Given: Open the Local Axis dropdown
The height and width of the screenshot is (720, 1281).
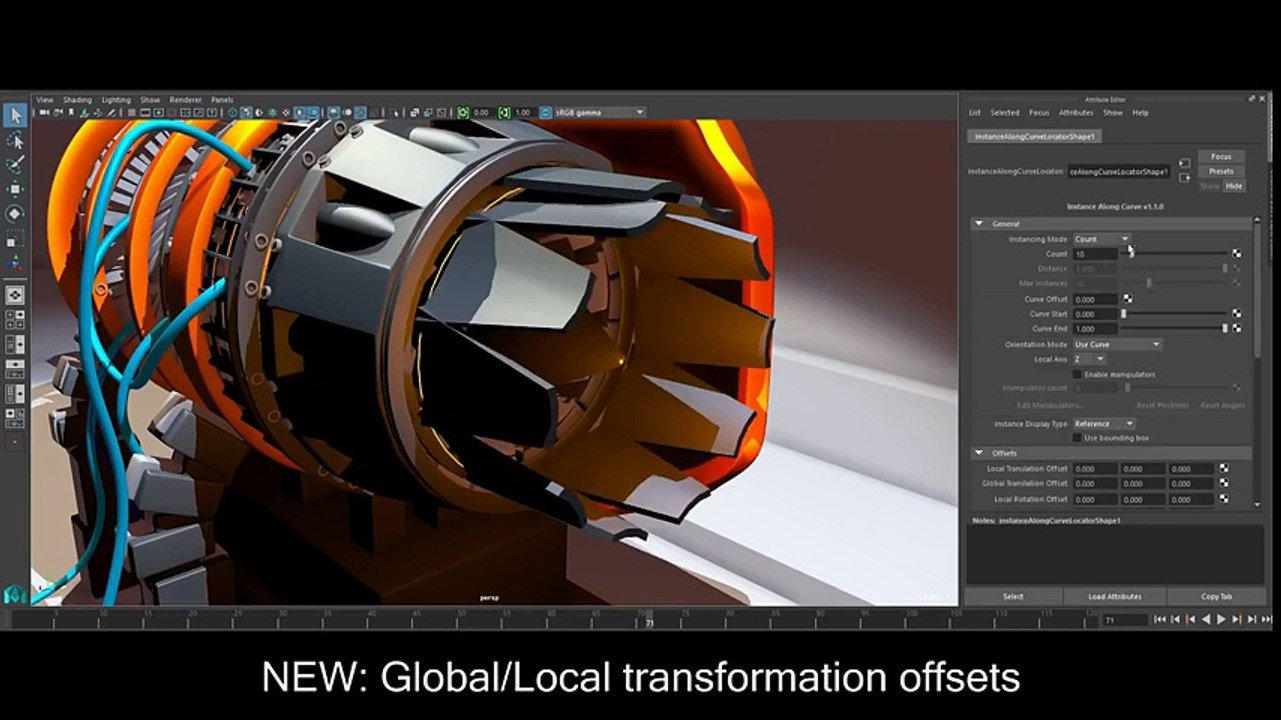Looking at the screenshot, I should click(x=1089, y=359).
